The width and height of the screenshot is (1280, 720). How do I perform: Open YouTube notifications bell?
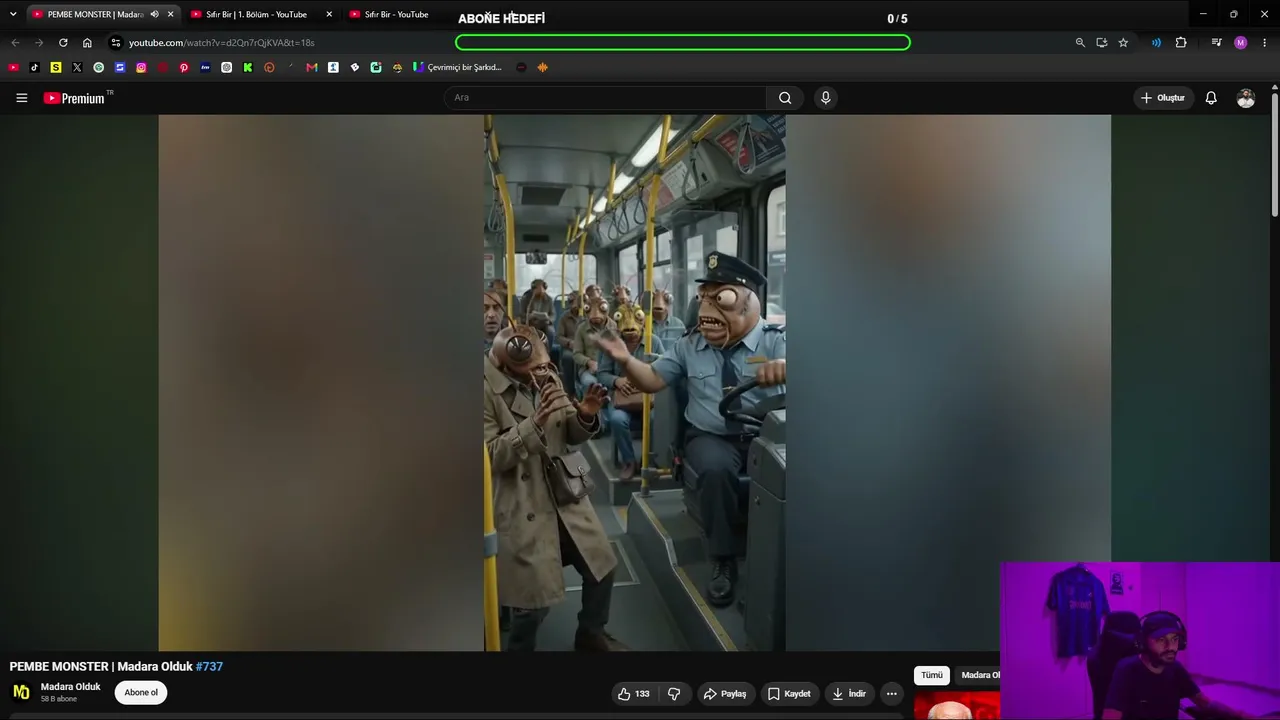tap(1211, 98)
